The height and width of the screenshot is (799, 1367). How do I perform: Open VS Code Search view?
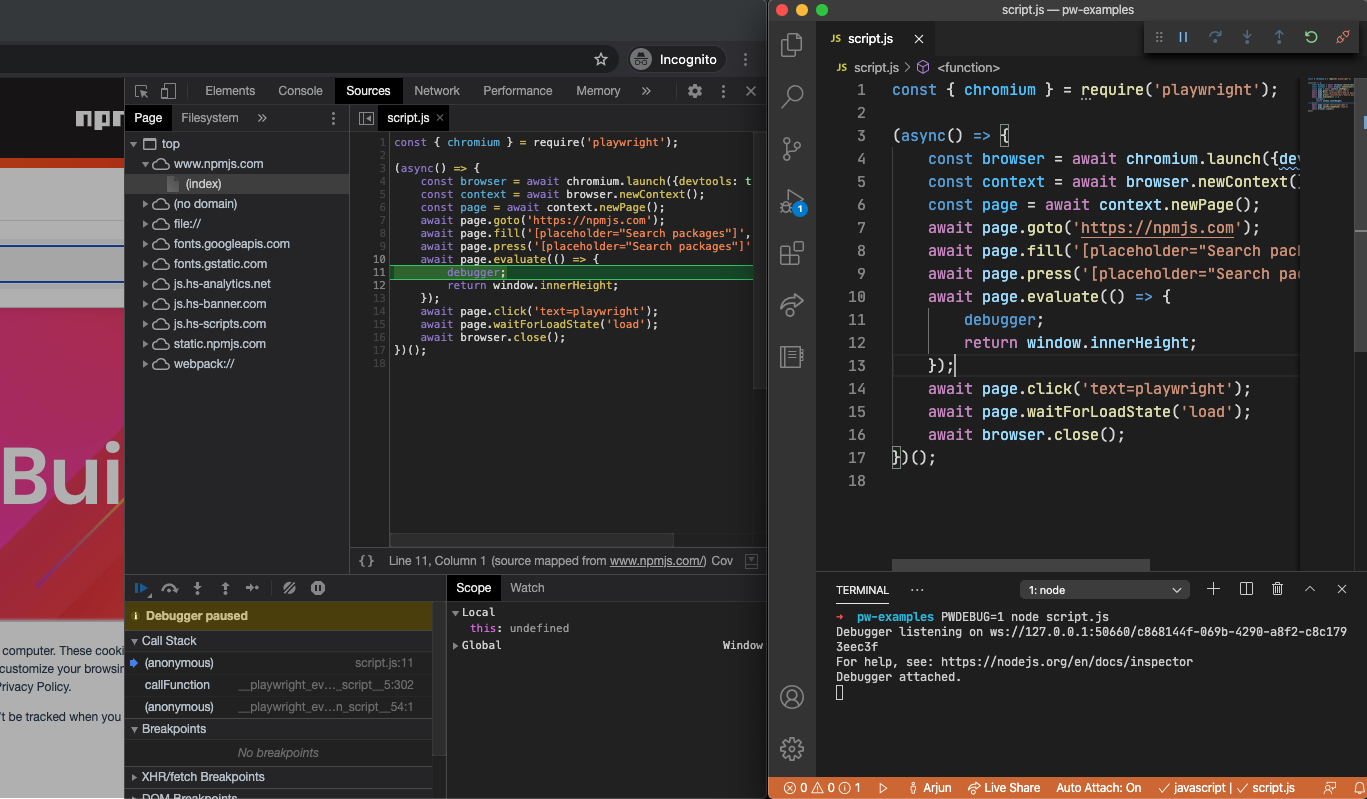(792, 96)
